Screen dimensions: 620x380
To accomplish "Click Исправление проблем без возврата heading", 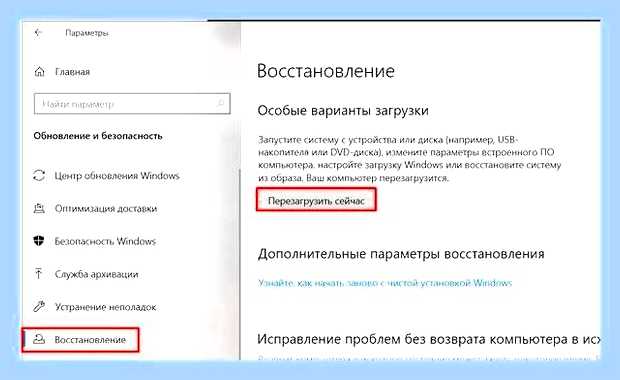I will click(429, 339).
